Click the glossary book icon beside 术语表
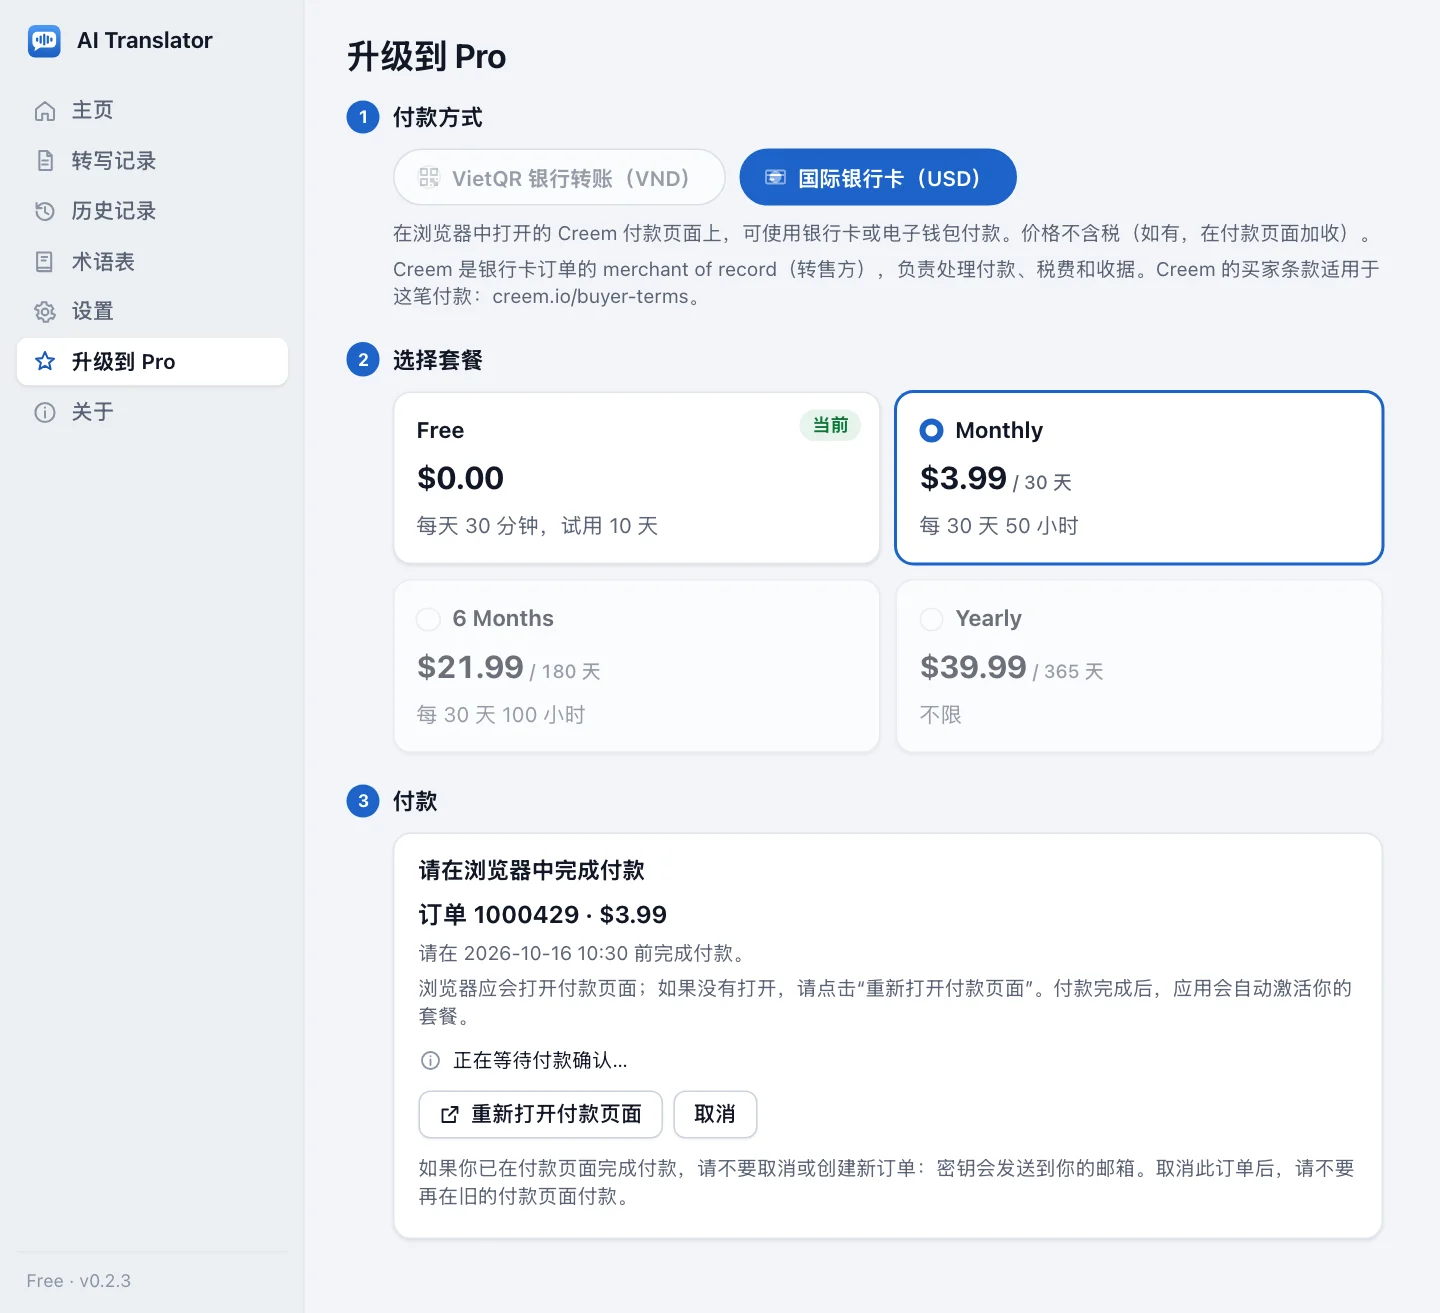Image resolution: width=1440 pixels, height=1313 pixels. click(45, 262)
